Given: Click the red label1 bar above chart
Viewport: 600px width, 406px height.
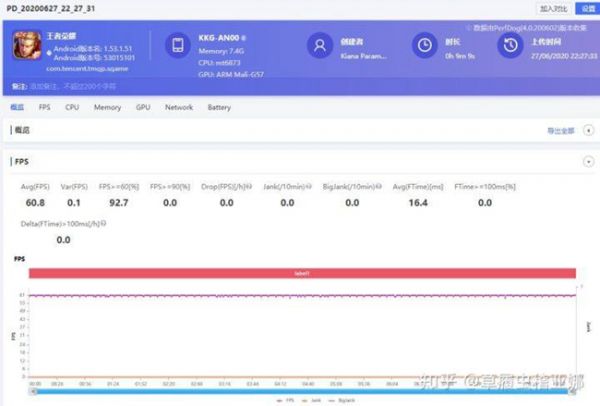Looking at the screenshot, I should pyautogui.click(x=302, y=273).
